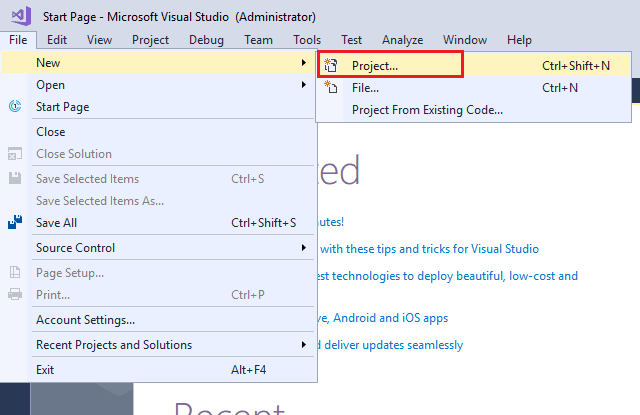Select Start Page menu entry
This screenshot has height=415, width=640.
159,107
